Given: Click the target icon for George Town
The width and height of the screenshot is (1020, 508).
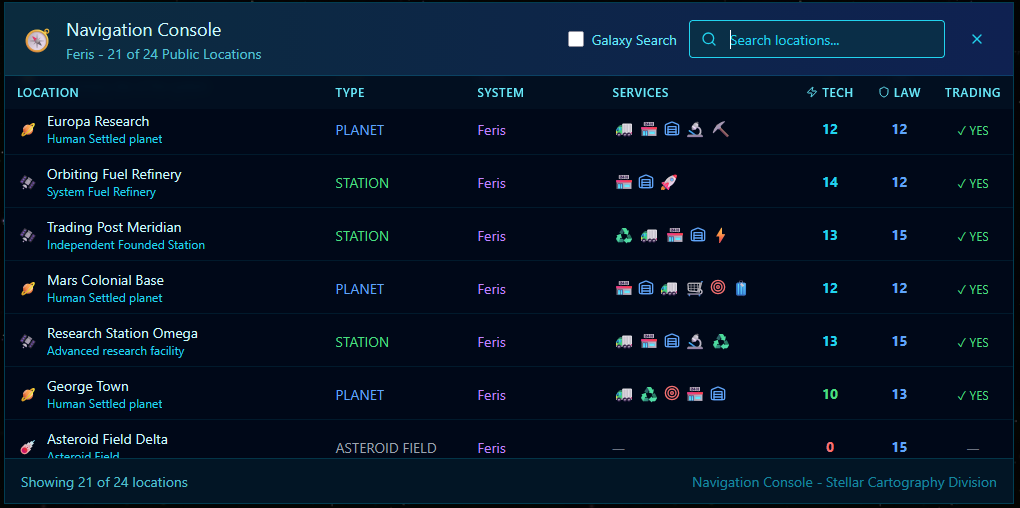Looking at the screenshot, I should click(672, 394).
